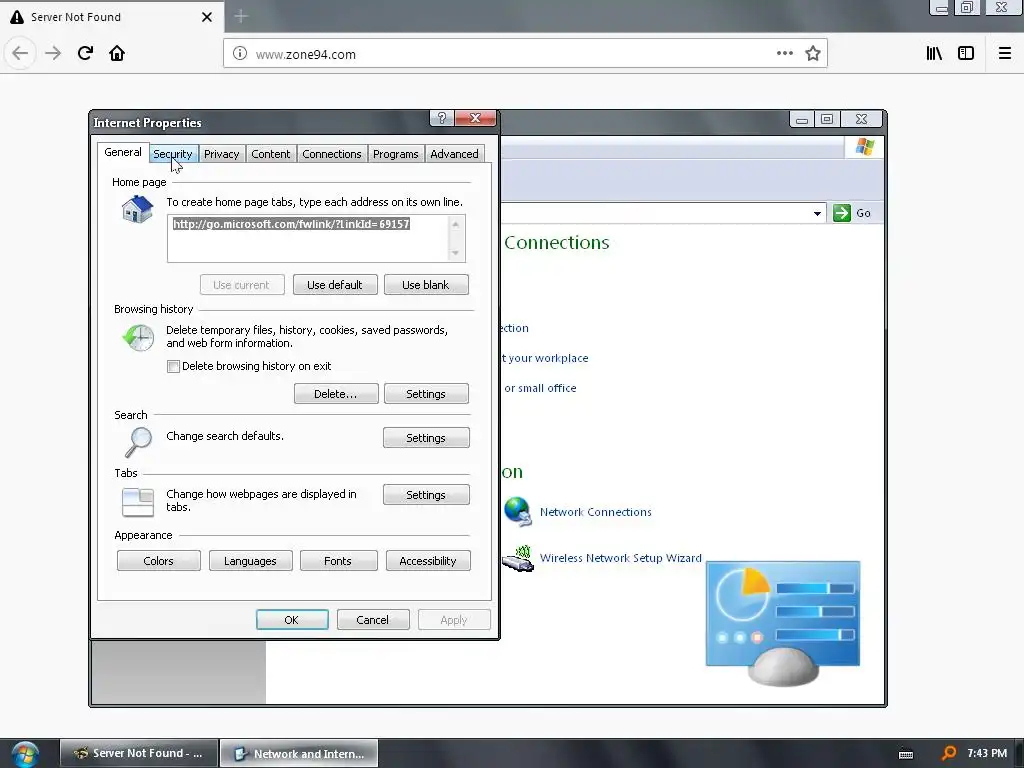The height and width of the screenshot is (768, 1024).
Task: Switch to the Content tab
Action: click(x=270, y=154)
